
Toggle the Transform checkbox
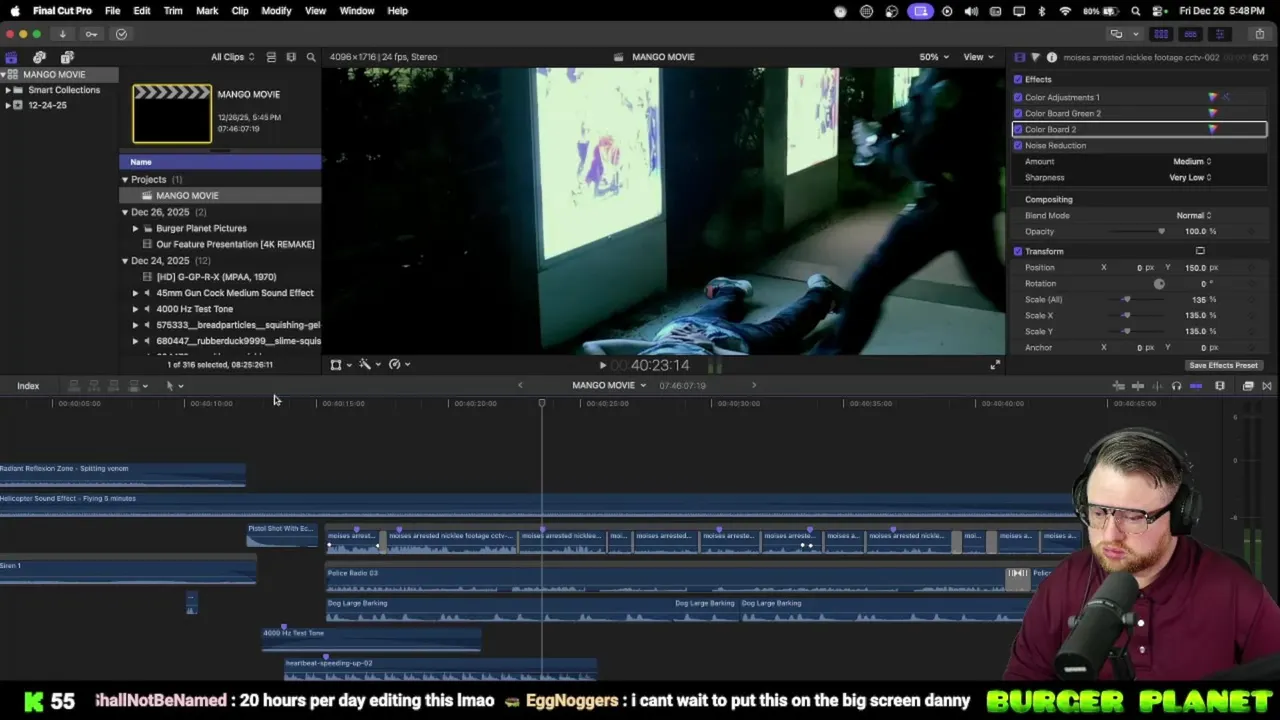click(x=1018, y=251)
